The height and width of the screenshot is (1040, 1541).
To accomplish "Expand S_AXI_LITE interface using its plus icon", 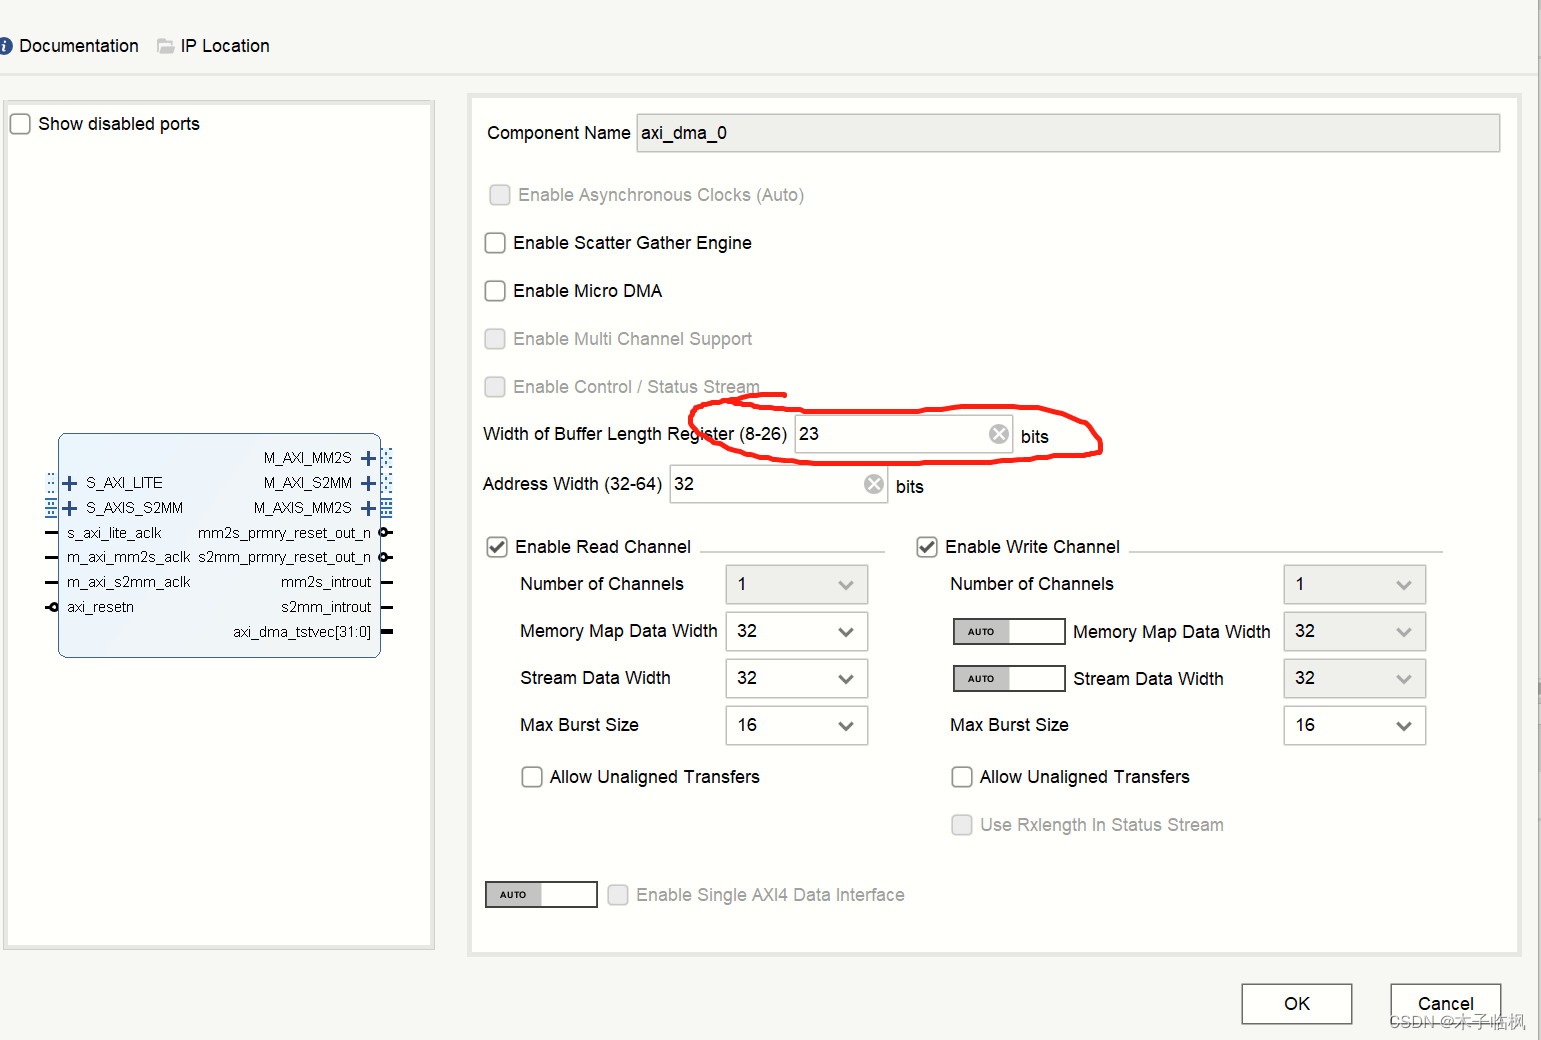I will click(x=69, y=482).
